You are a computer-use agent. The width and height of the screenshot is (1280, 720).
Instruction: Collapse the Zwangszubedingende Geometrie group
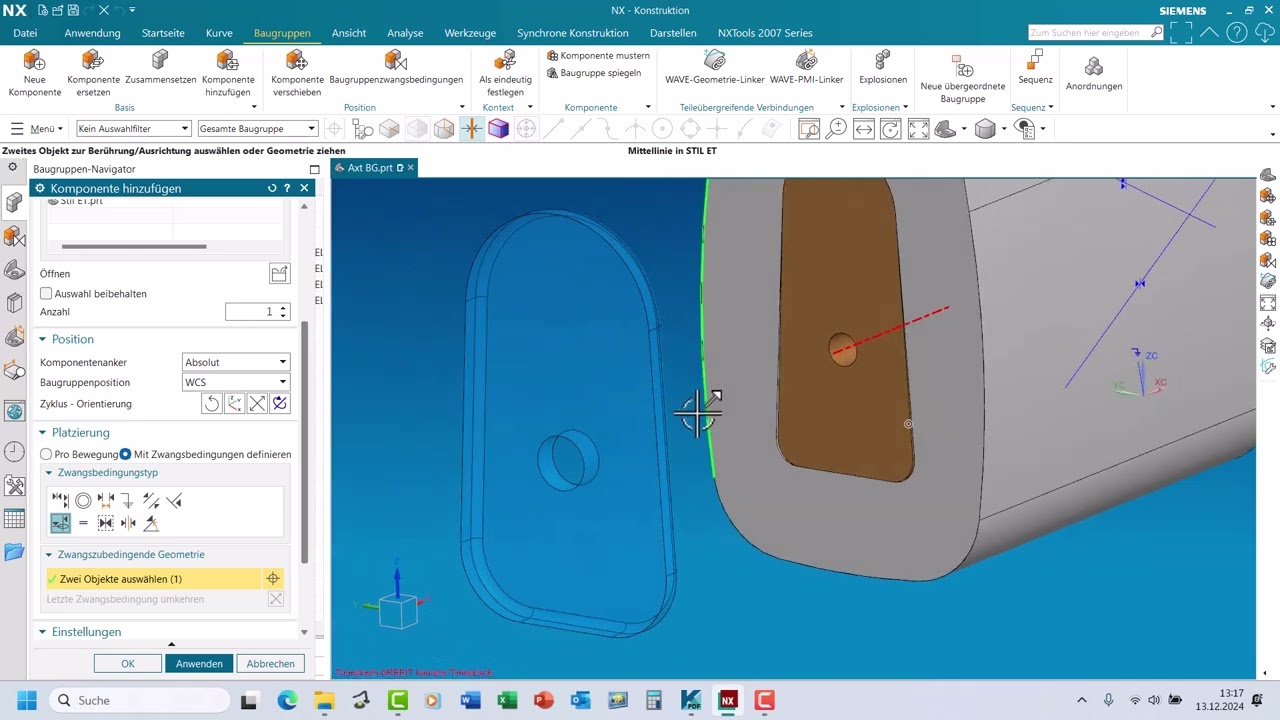[x=48, y=555]
